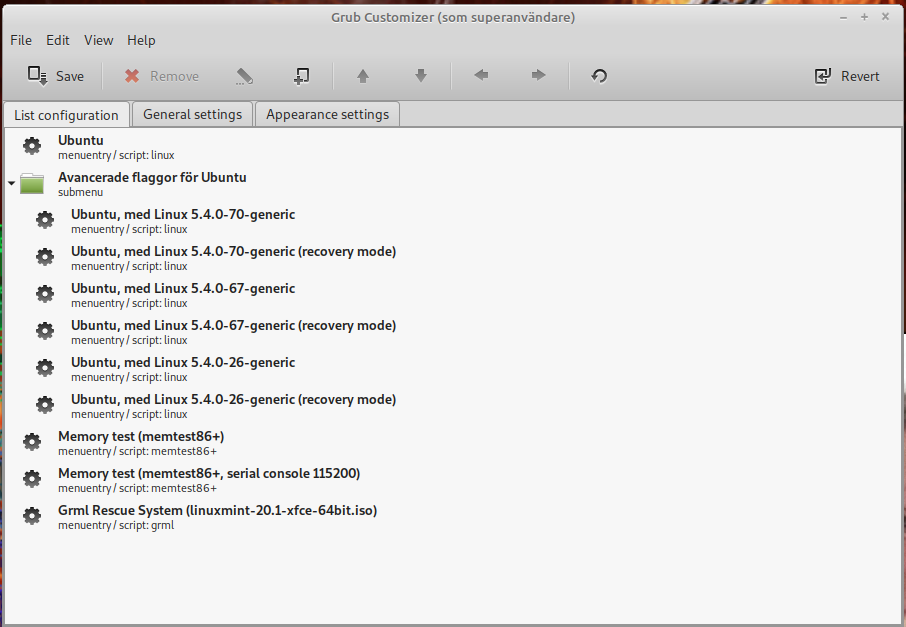
Task: Minimize the Grub Customizer window
Action: pos(844,18)
